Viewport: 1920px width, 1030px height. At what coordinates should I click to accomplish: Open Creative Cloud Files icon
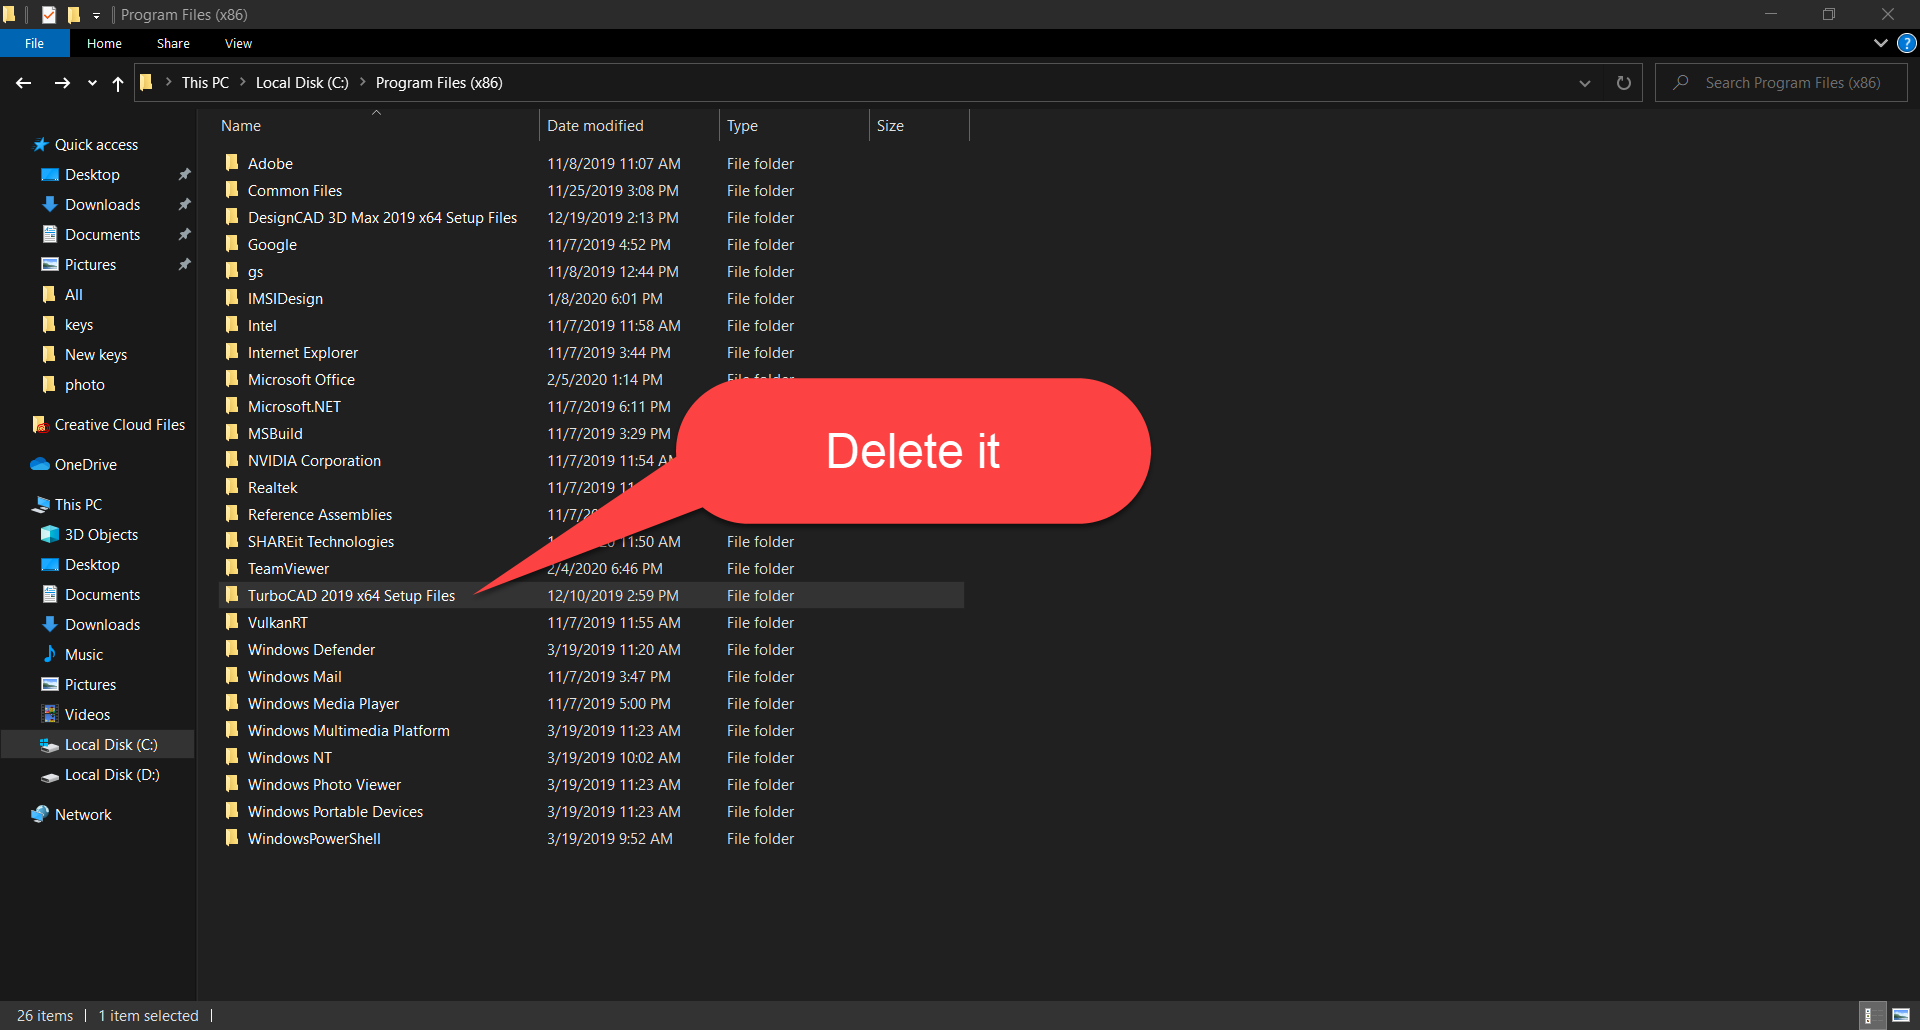point(41,425)
